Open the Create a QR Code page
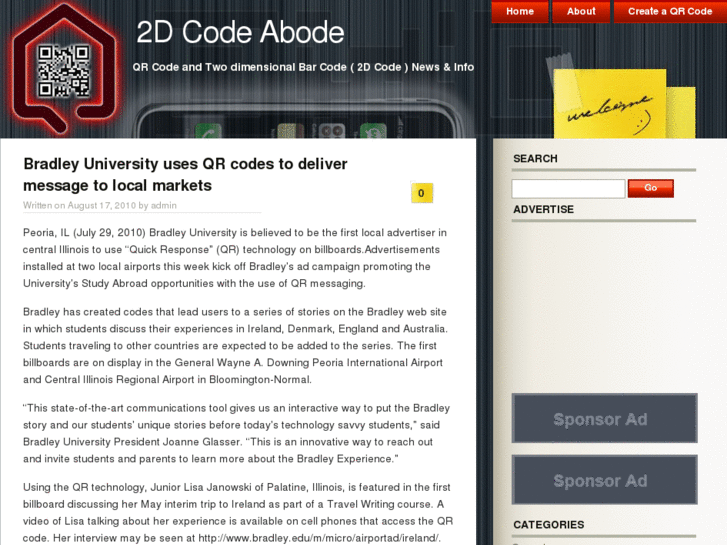This screenshot has width=727, height=545. point(670,11)
